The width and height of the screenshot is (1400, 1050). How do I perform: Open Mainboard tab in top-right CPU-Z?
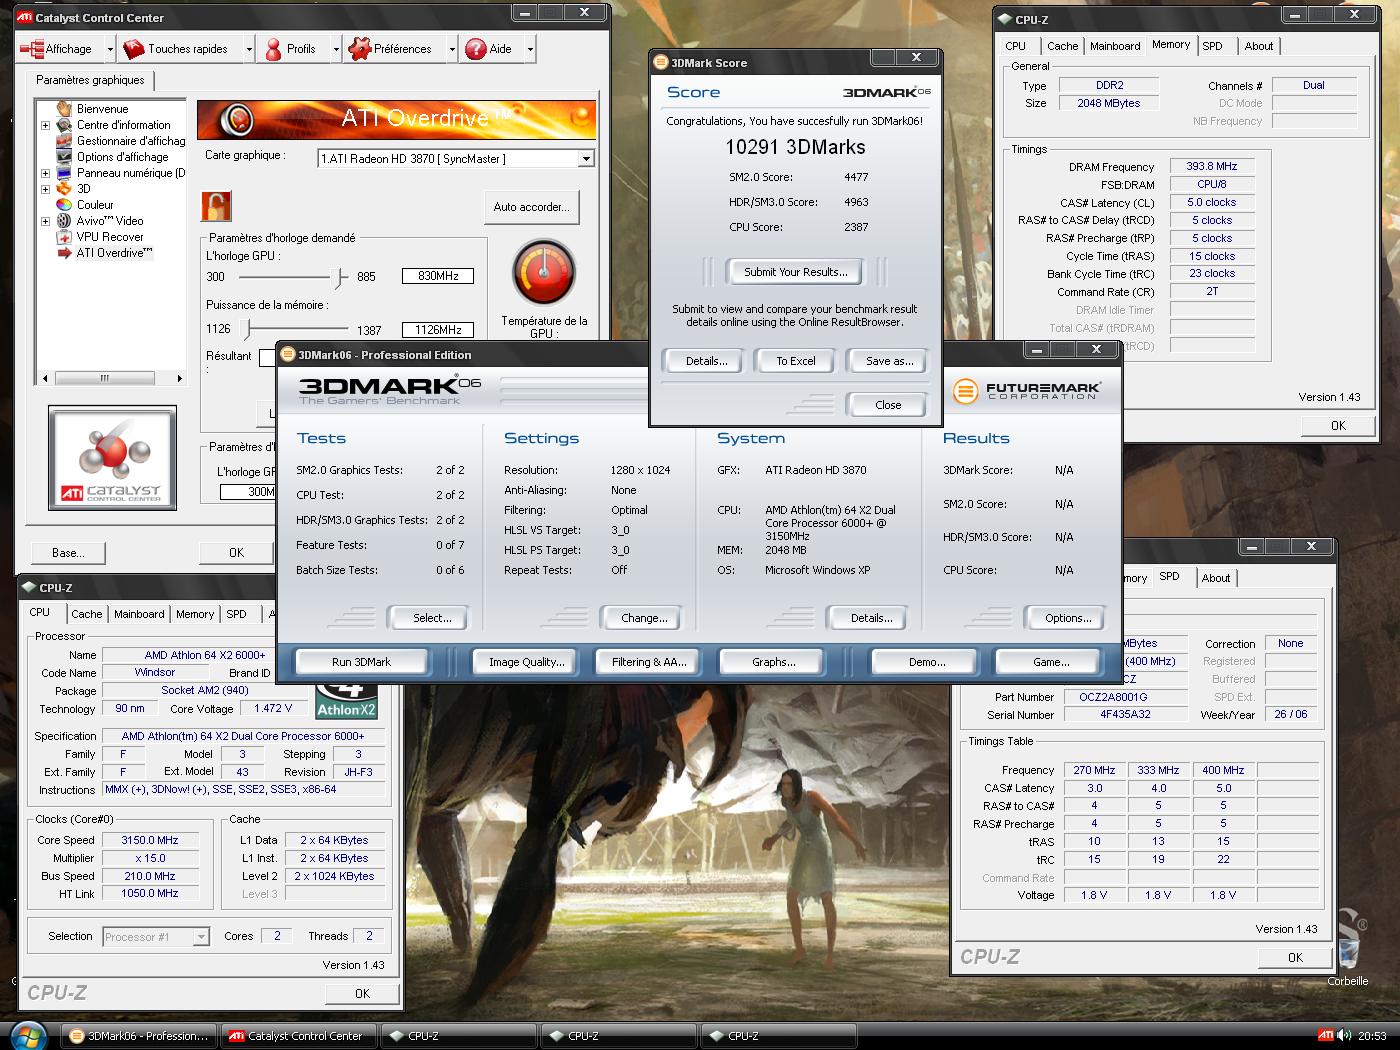1115,46
